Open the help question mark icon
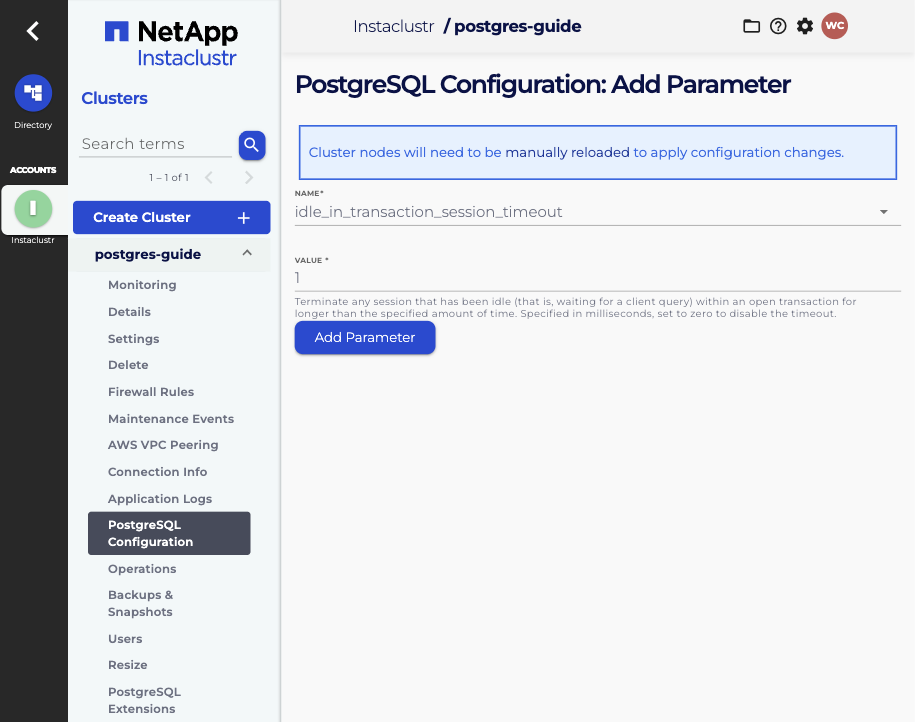Image resolution: width=915 pixels, height=722 pixels. (x=778, y=27)
